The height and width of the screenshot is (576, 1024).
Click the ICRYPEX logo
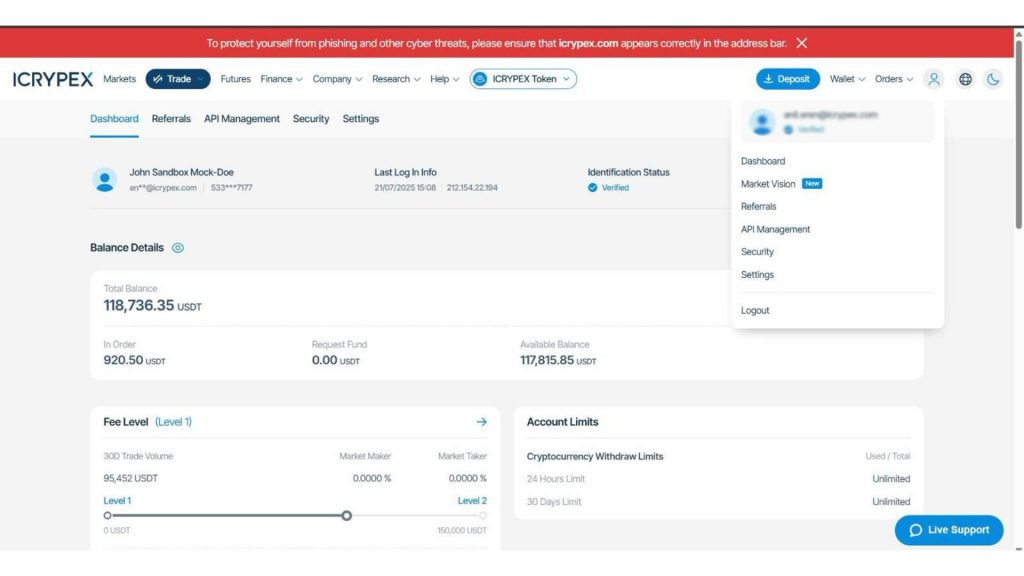[x=53, y=79]
